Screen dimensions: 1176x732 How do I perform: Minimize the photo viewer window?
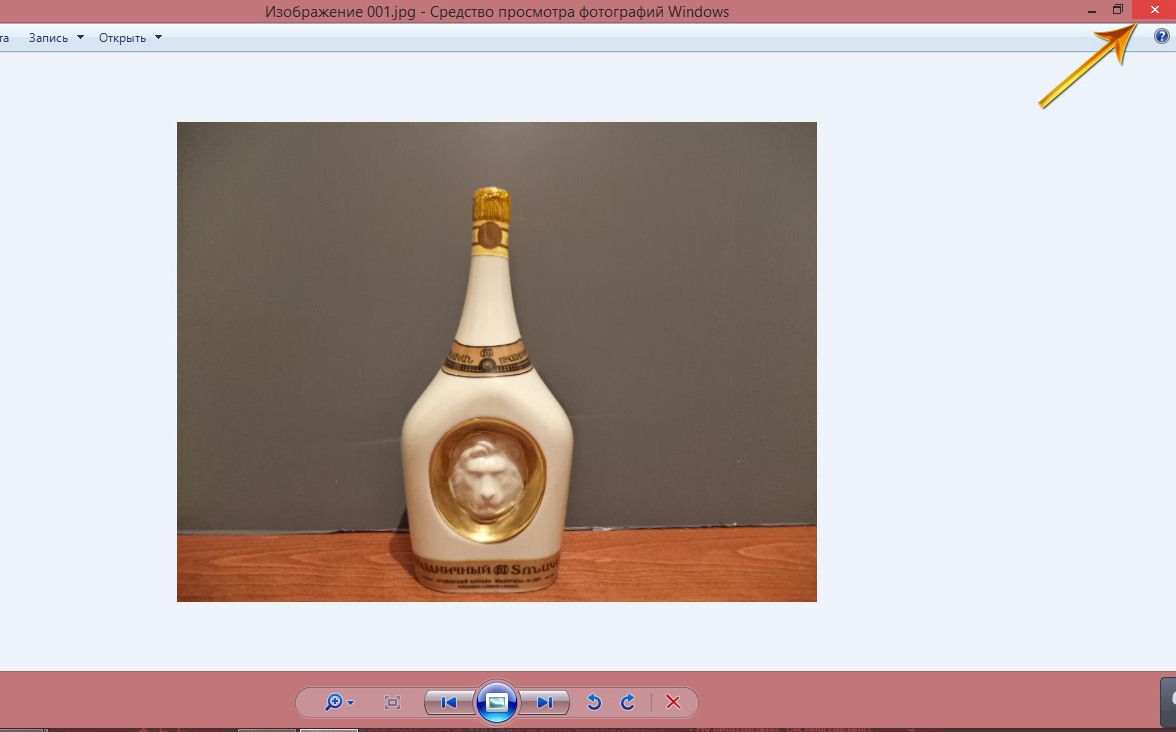tap(1092, 11)
